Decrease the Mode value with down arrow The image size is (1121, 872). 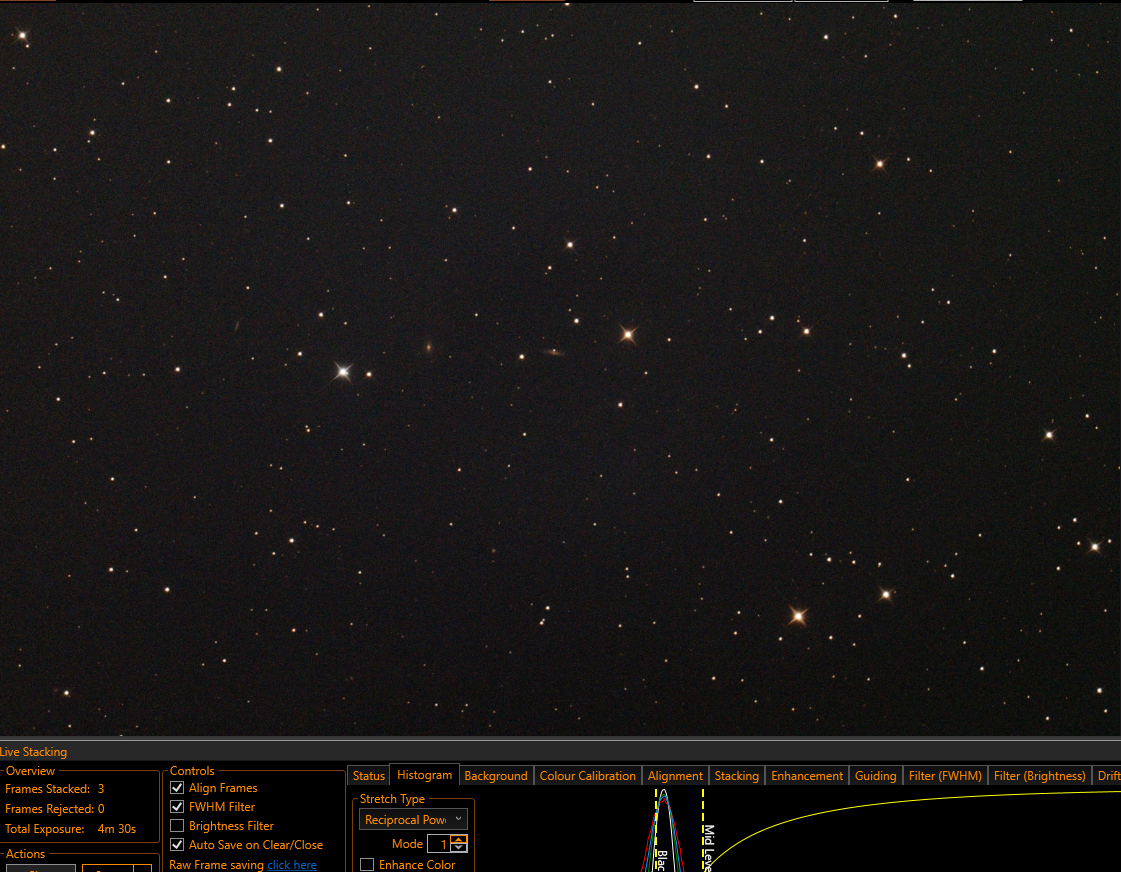[459, 848]
